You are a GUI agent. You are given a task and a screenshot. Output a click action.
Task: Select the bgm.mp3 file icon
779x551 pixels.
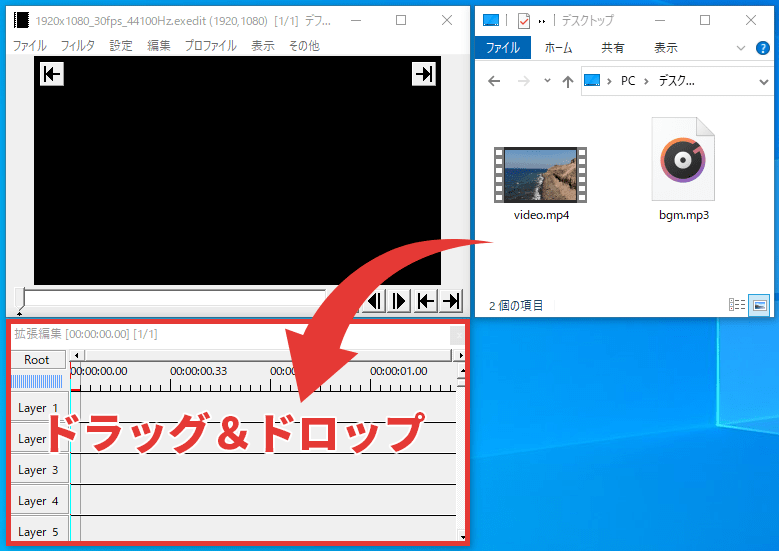tap(683, 159)
